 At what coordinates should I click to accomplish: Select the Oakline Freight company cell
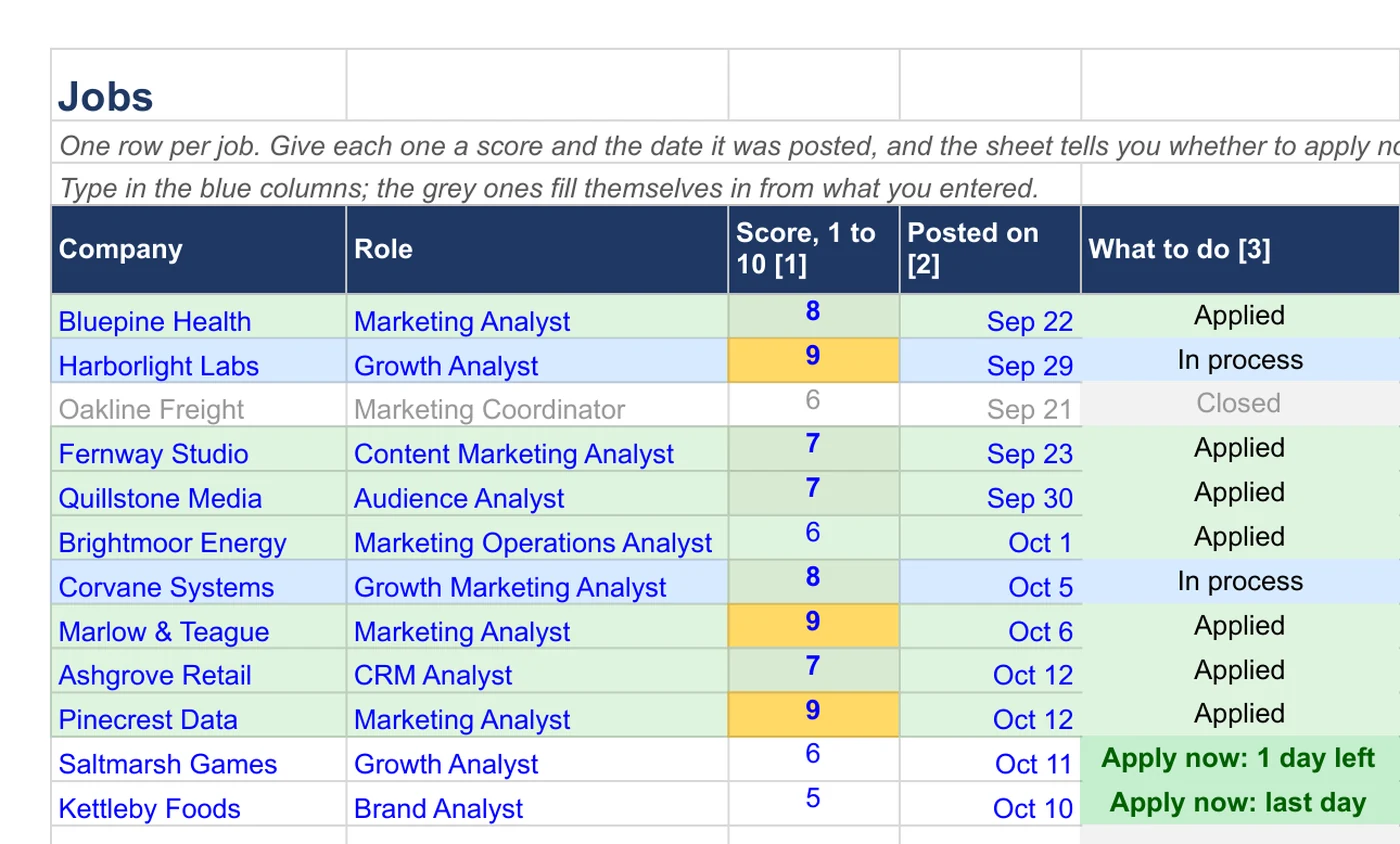click(x=199, y=404)
